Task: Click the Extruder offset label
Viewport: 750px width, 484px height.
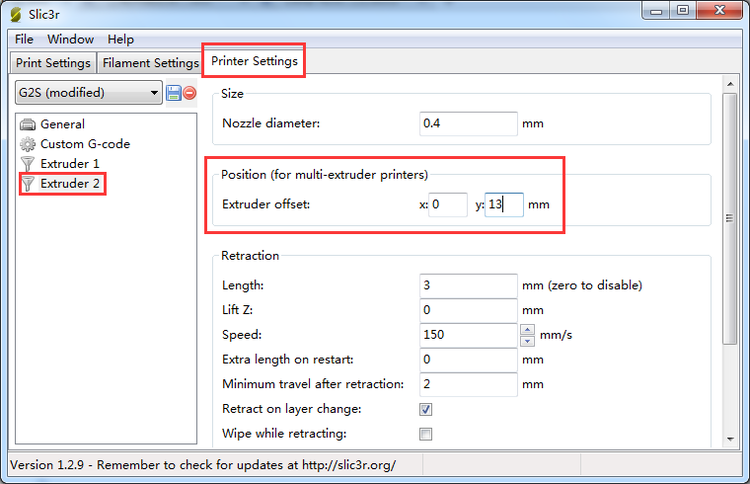Action: (x=266, y=205)
